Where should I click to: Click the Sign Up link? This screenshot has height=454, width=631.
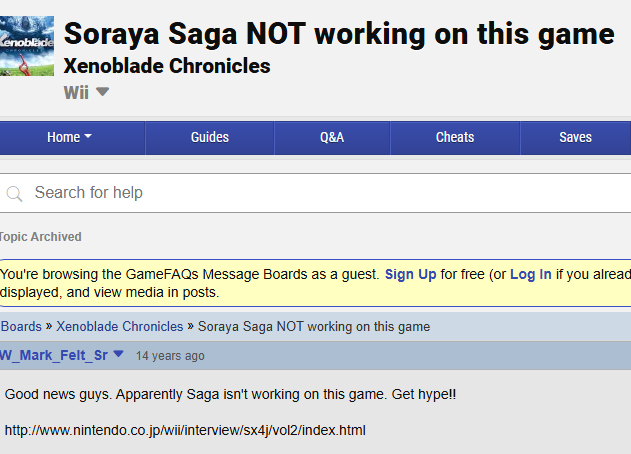[x=410, y=274]
